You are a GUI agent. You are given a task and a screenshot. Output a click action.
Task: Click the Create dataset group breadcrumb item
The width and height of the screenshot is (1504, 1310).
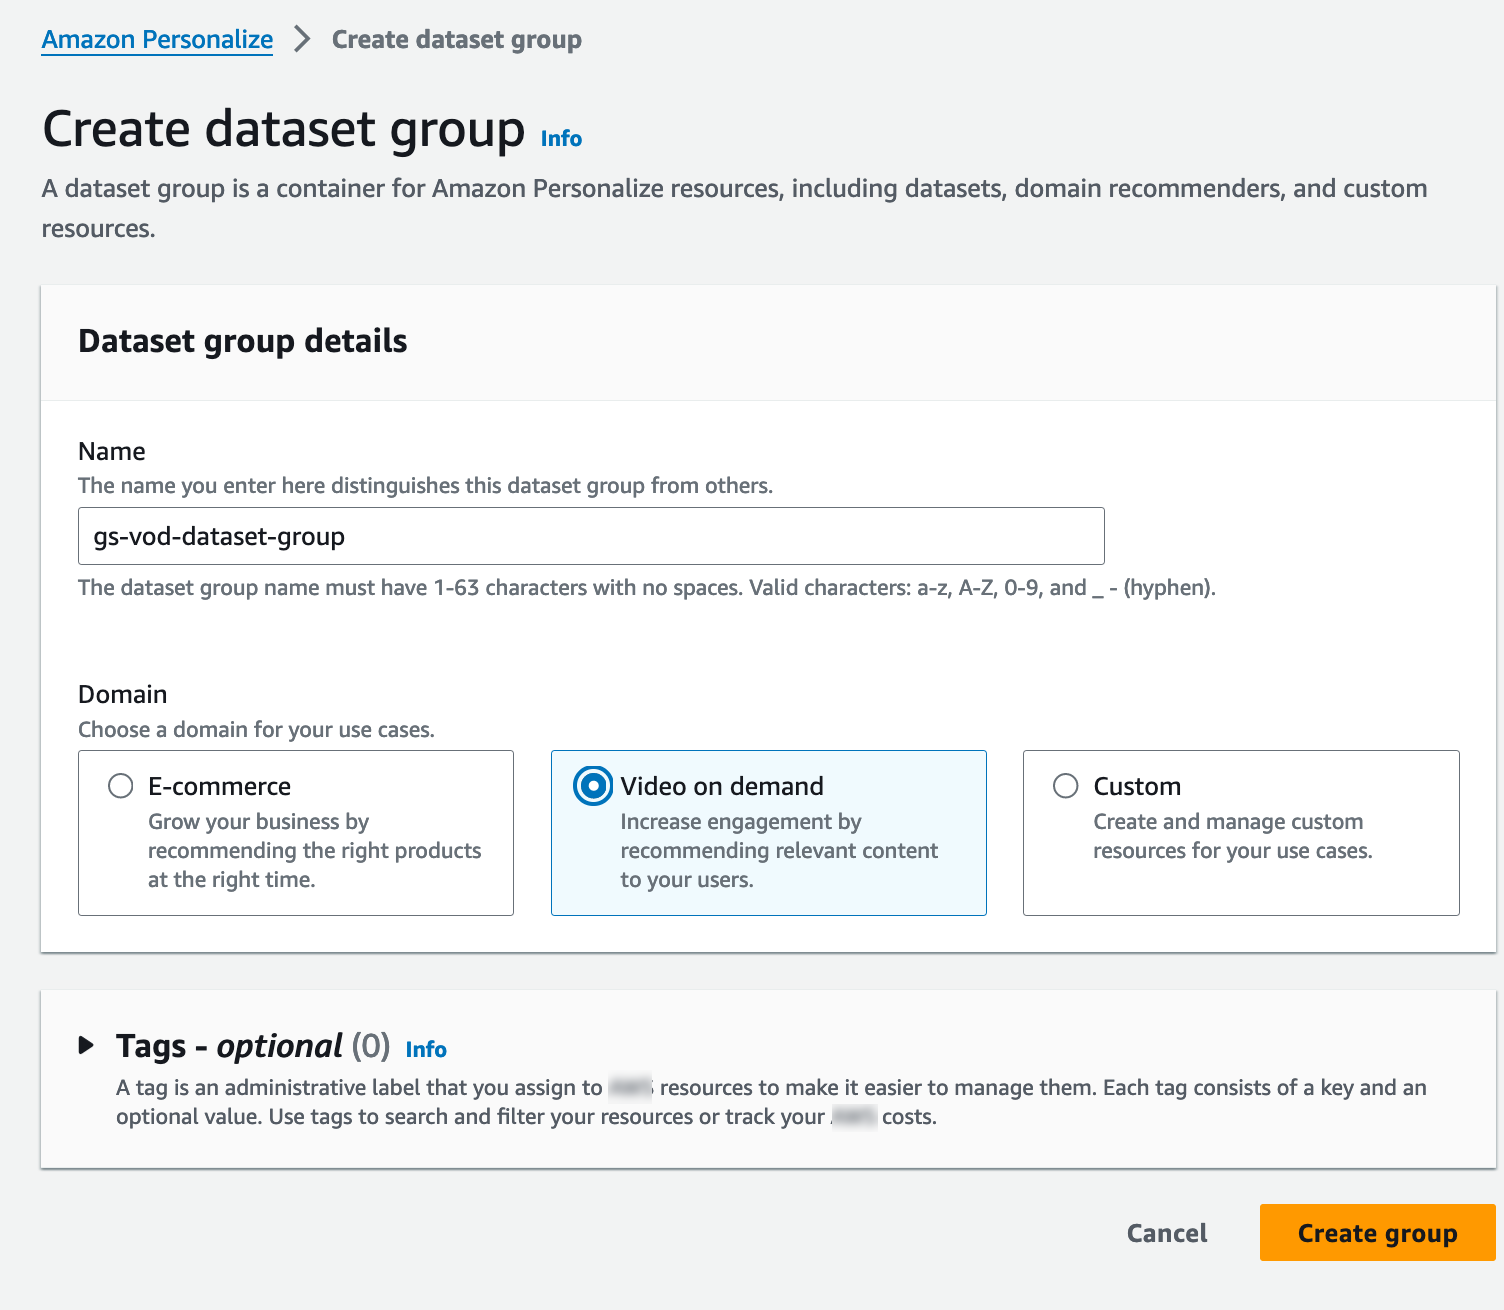455,39
